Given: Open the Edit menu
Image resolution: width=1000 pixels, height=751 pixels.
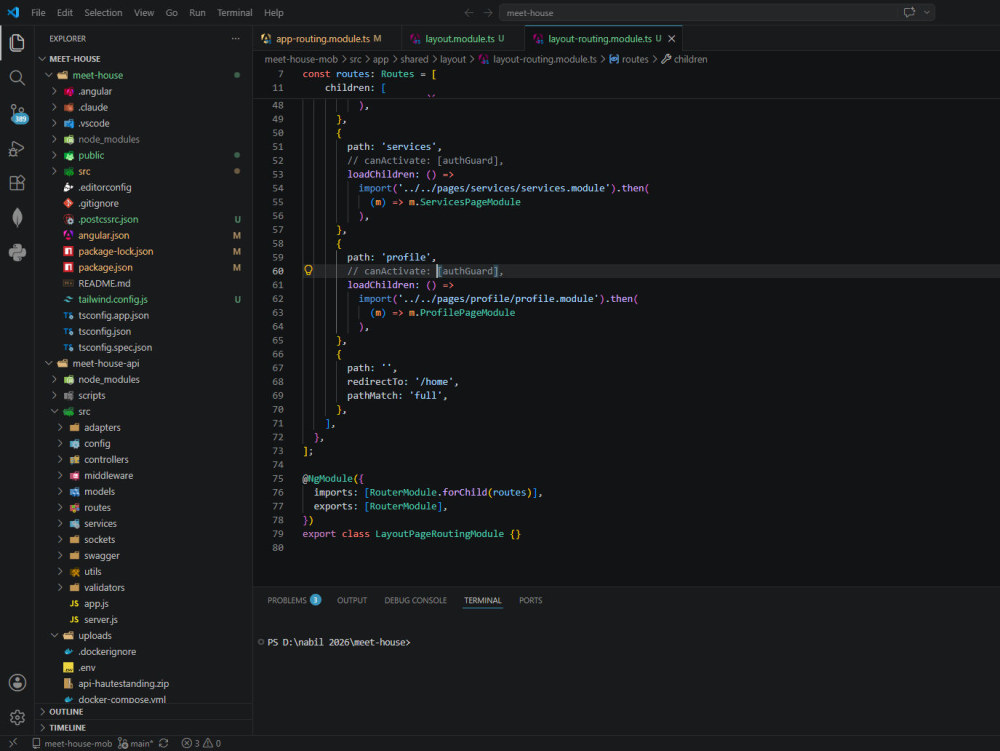Looking at the screenshot, I should pyautogui.click(x=64, y=13).
